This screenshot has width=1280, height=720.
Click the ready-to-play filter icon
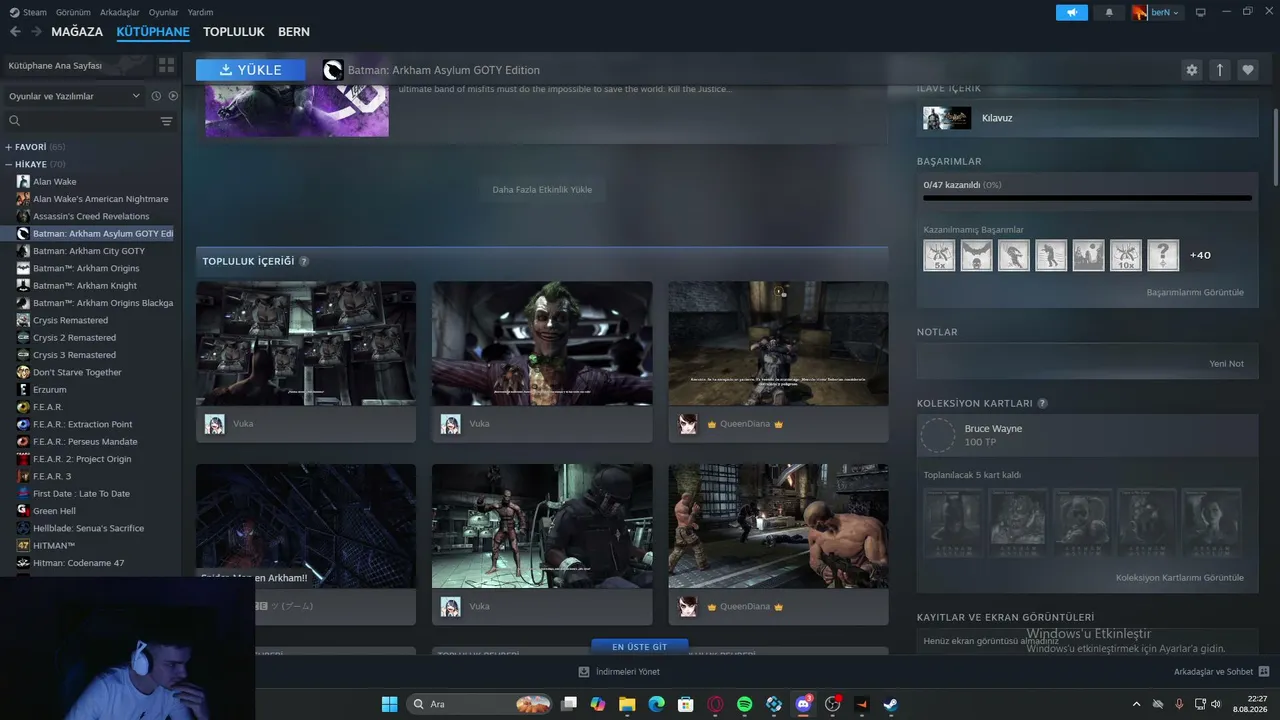tap(173, 96)
